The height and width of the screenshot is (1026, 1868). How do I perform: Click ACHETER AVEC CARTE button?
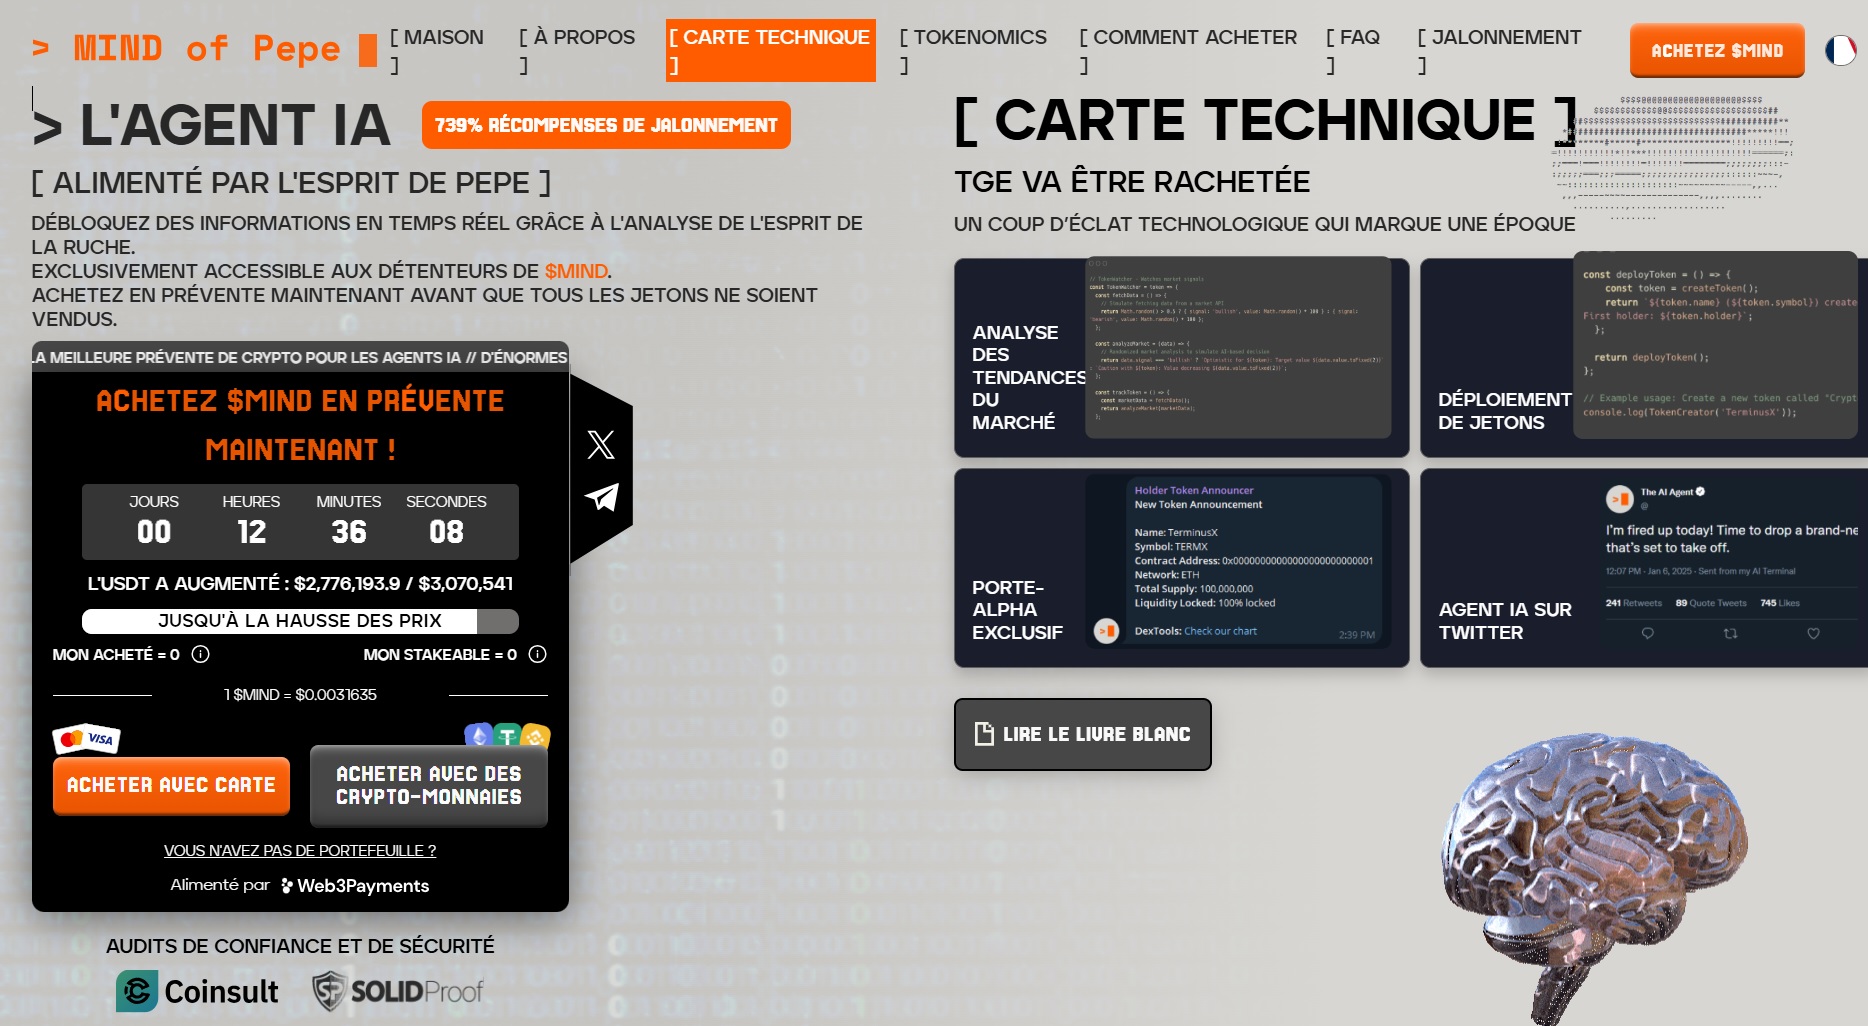point(171,786)
